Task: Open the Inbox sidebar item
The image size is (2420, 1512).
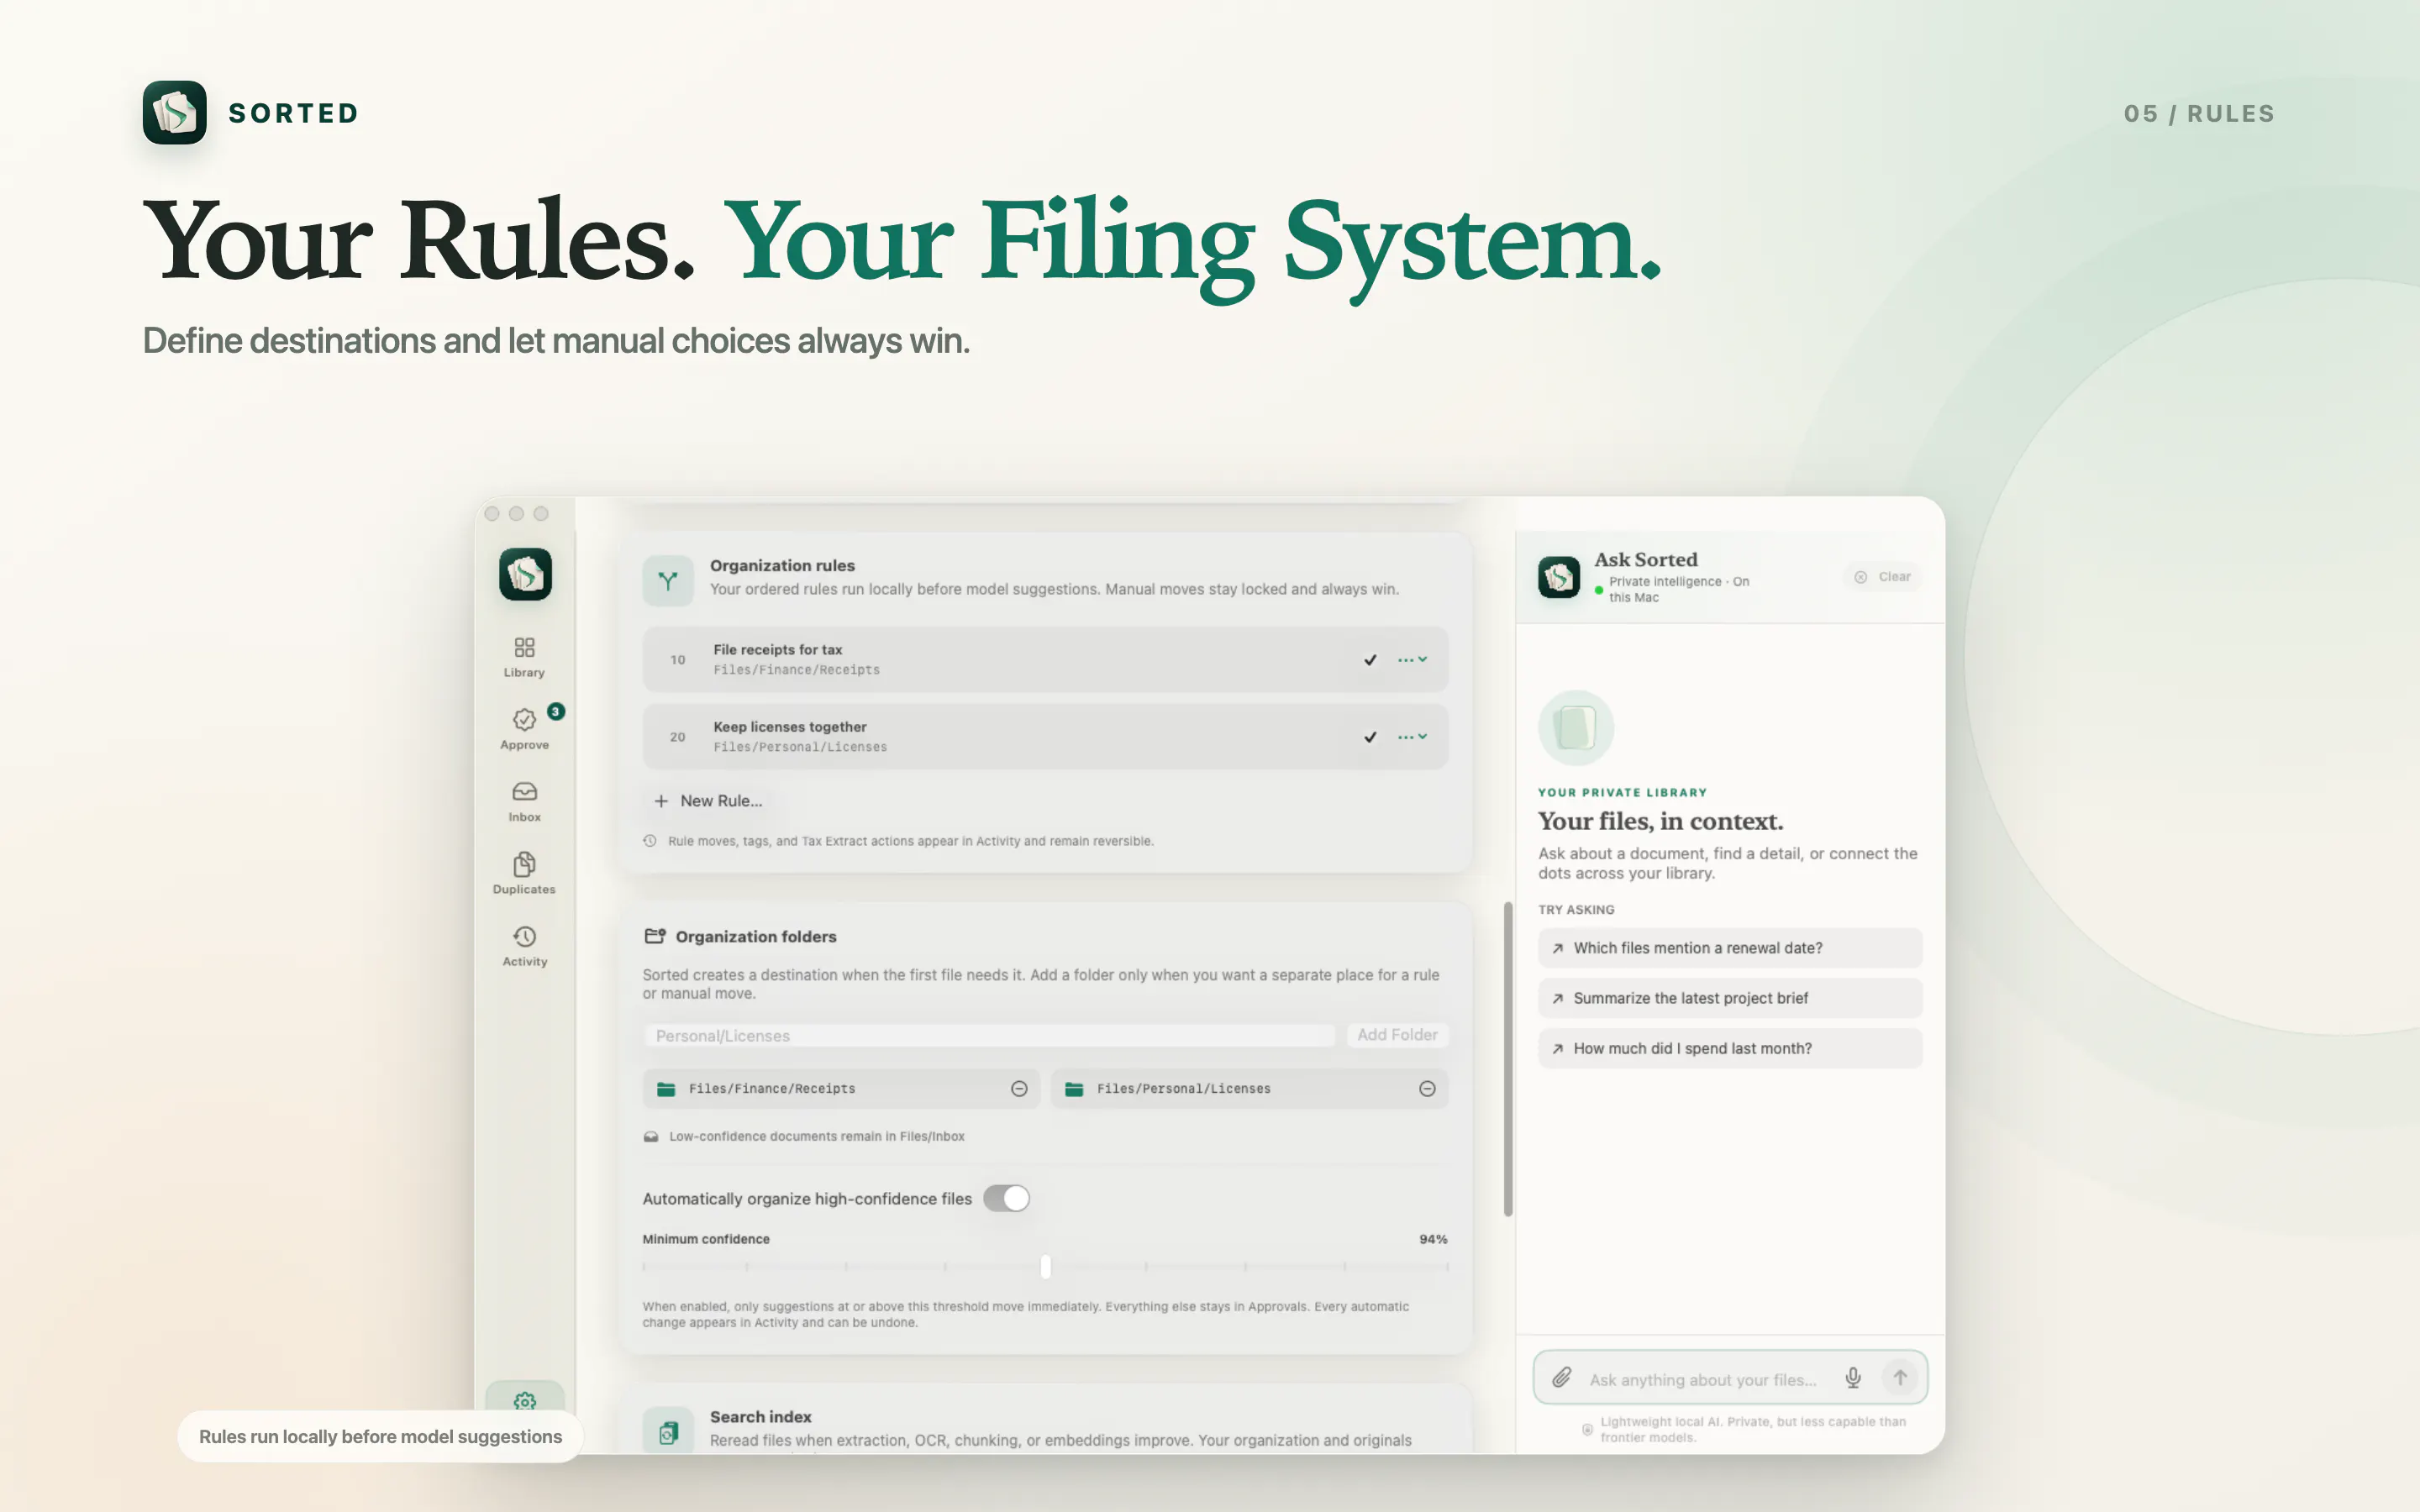Action: click(524, 802)
